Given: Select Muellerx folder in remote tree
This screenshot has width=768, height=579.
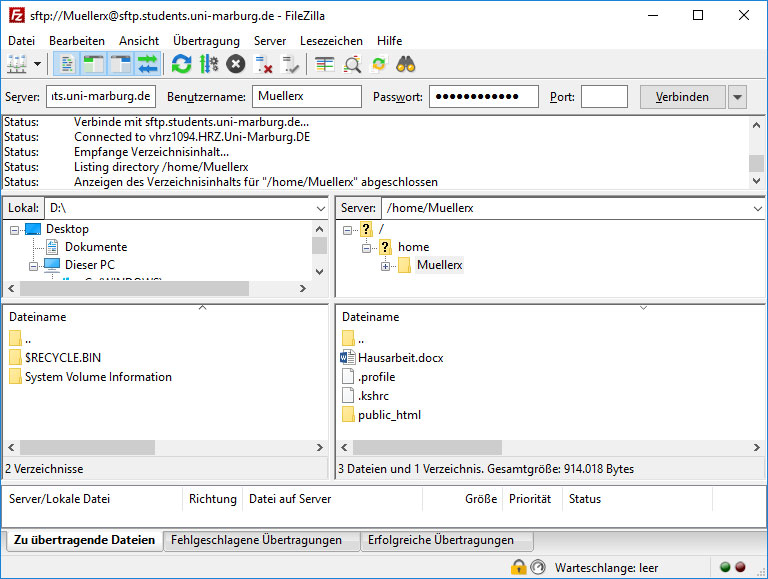Looking at the screenshot, I should [x=439, y=265].
